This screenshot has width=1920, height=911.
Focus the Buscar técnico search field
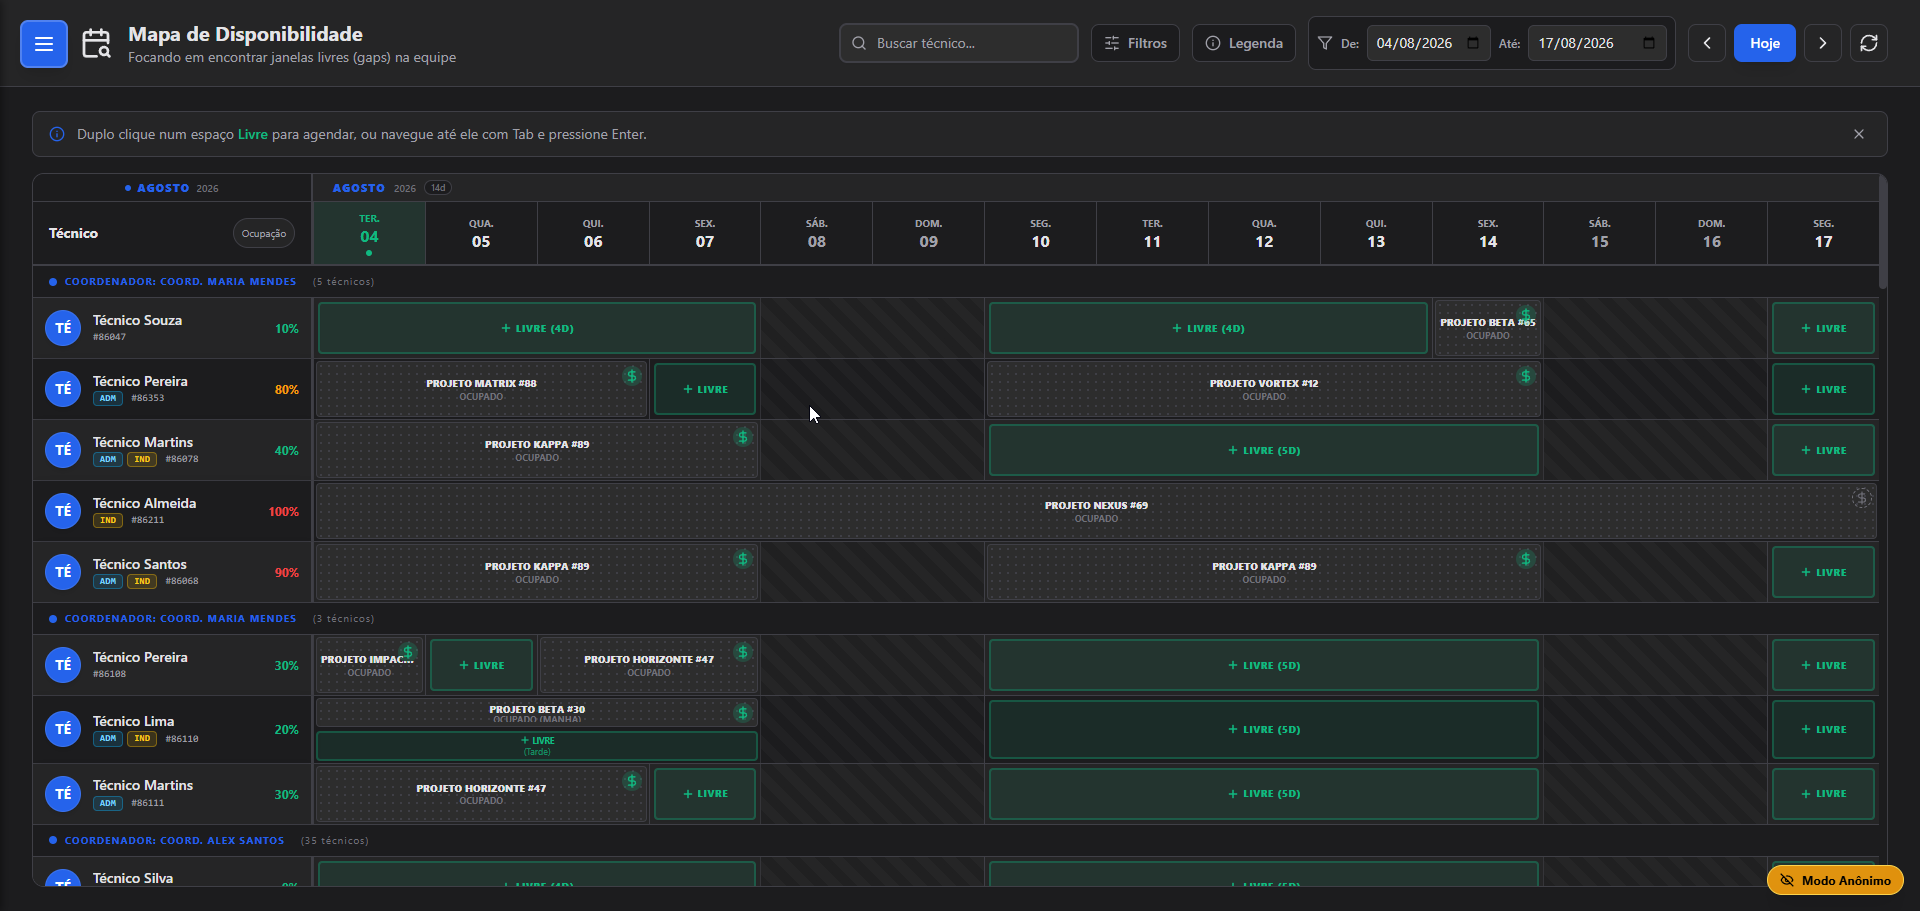[959, 43]
